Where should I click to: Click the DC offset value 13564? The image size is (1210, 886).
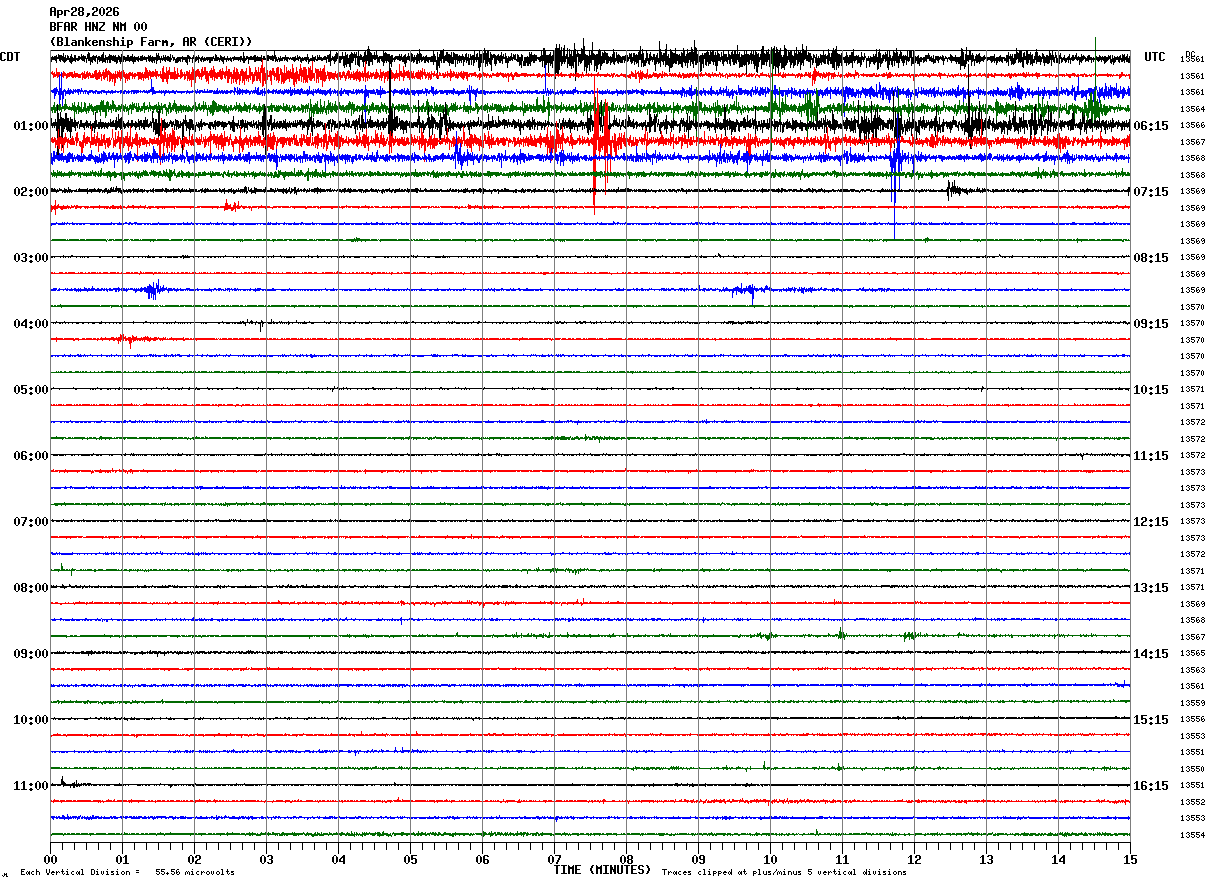tap(1192, 109)
